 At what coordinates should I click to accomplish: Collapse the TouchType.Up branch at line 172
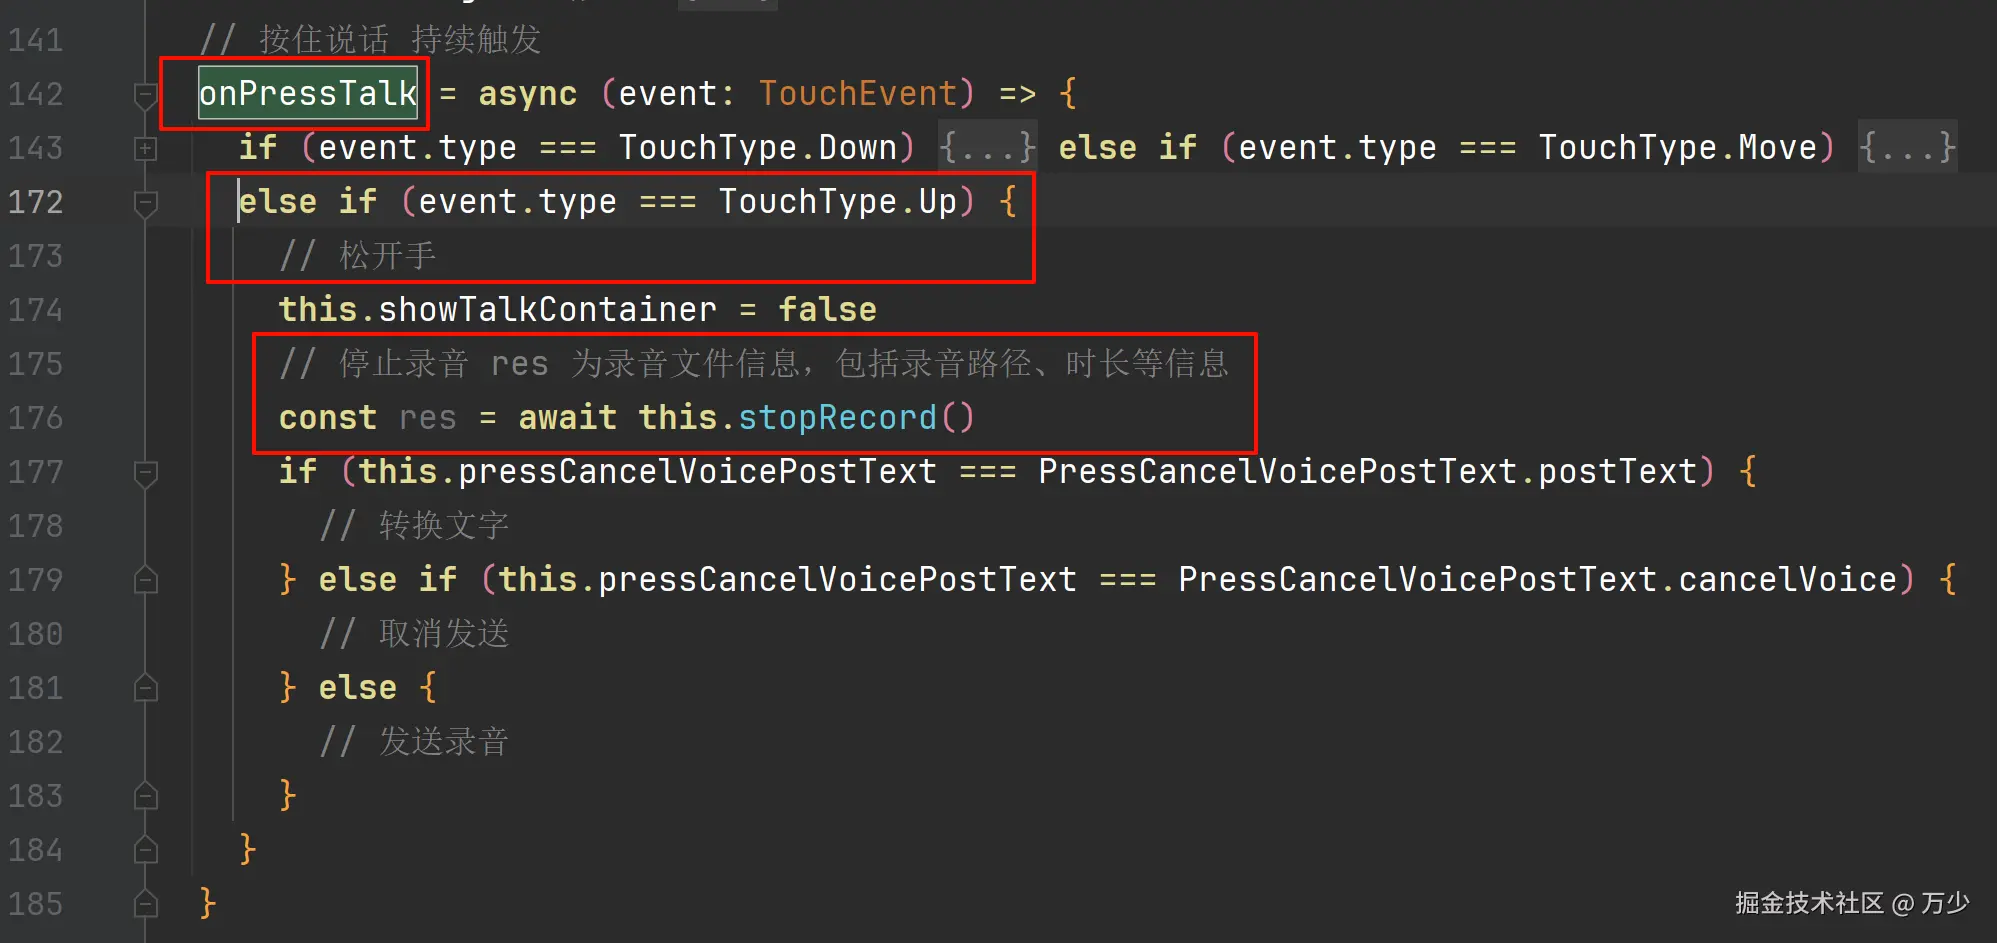tap(146, 203)
